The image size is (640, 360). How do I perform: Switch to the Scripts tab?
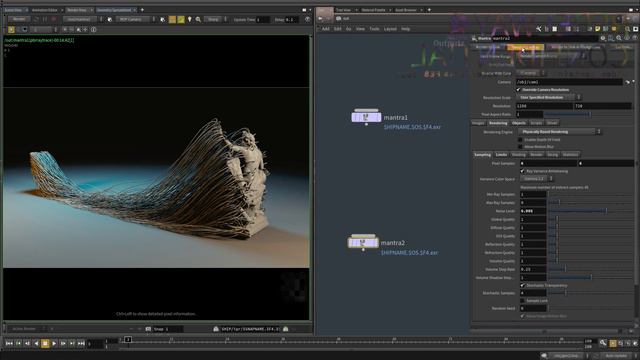pyautogui.click(x=536, y=123)
